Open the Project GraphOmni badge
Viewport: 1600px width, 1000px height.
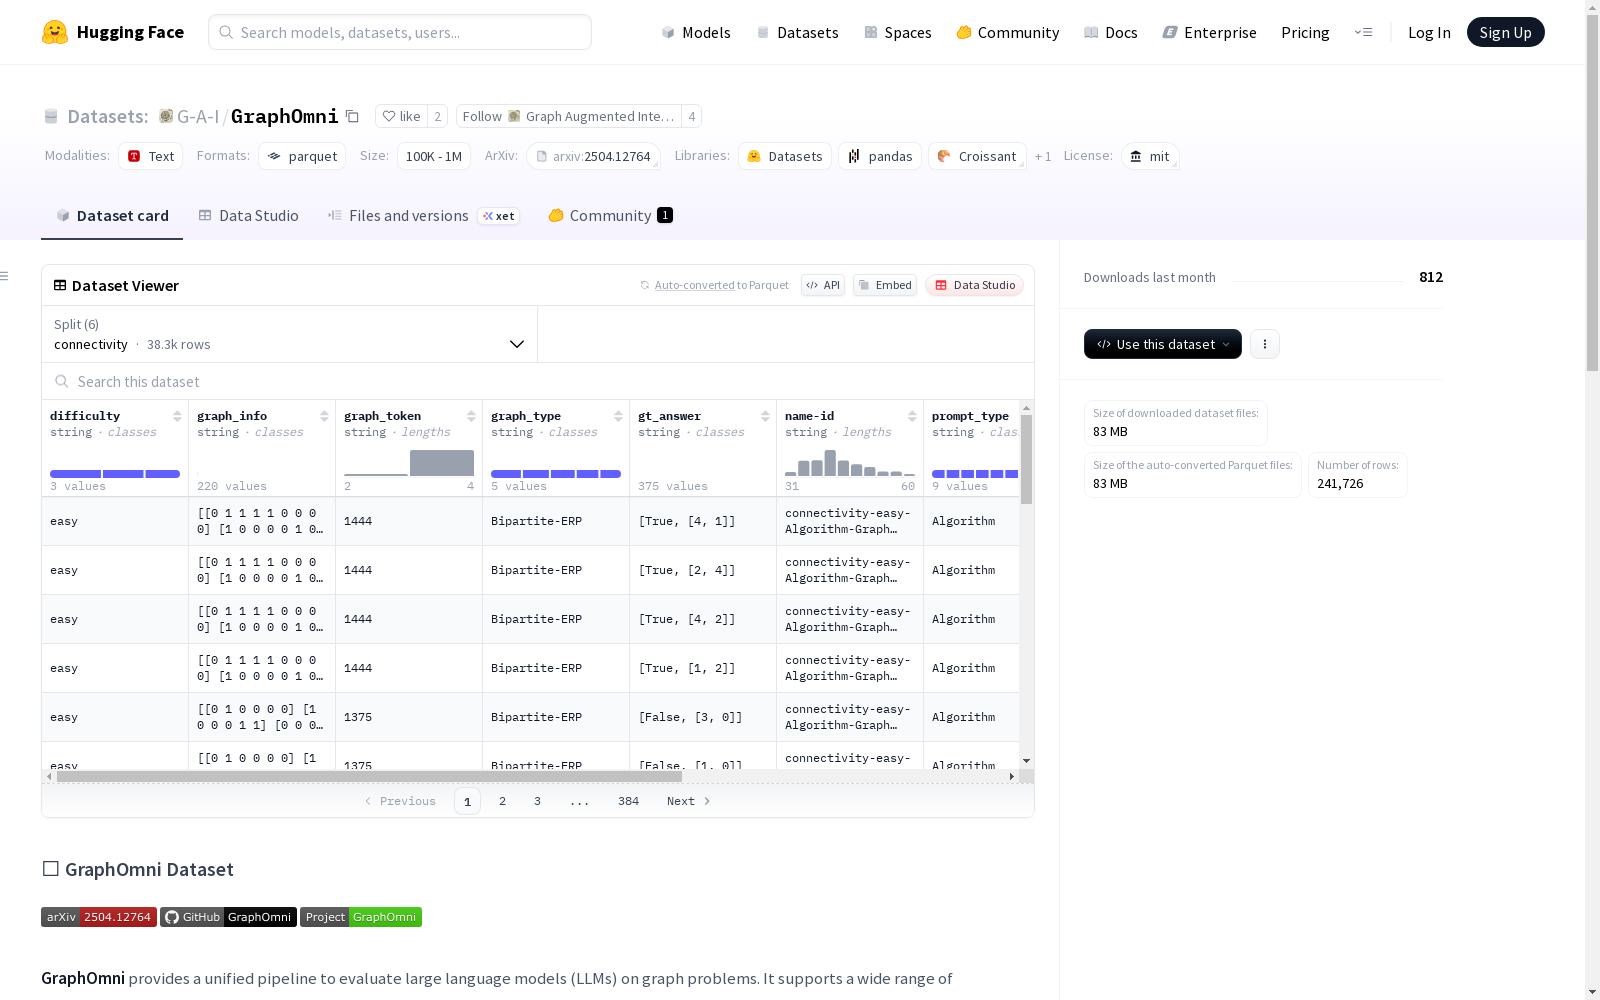coord(361,917)
